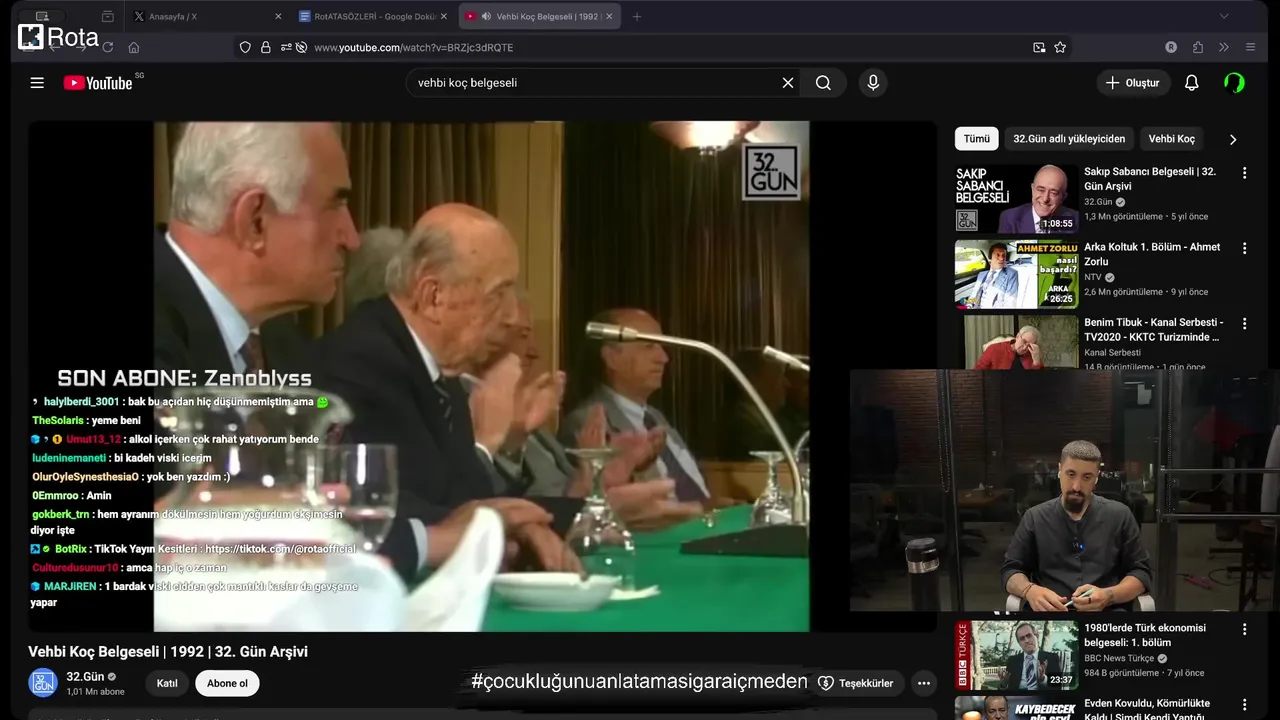The height and width of the screenshot is (720, 1280).
Task: Click the 32.Gün watermark in video
Action: [x=771, y=172]
